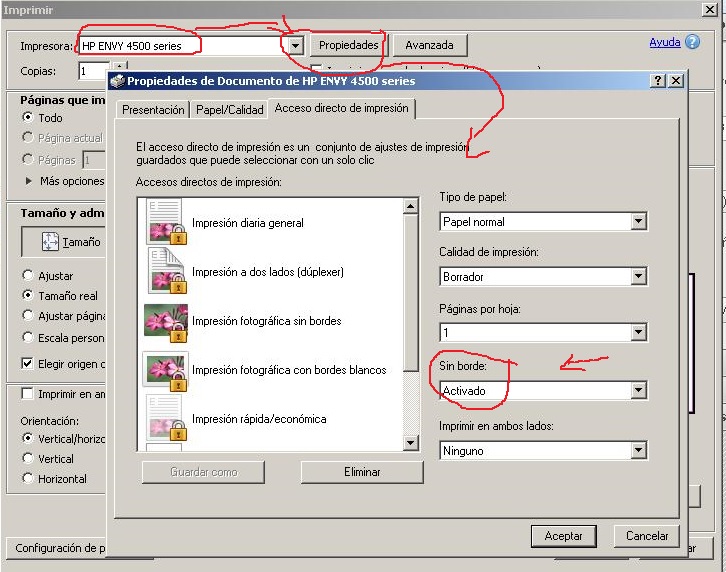Image resolution: width=726 pixels, height=572 pixels.
Task: Click the Propiedades button
Action: (x=349, y=45)
